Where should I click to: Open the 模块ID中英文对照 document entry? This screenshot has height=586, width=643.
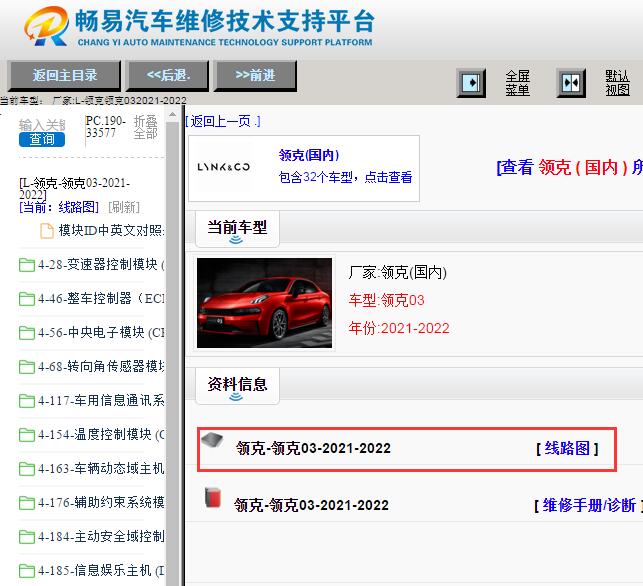(x=111, y=230)
